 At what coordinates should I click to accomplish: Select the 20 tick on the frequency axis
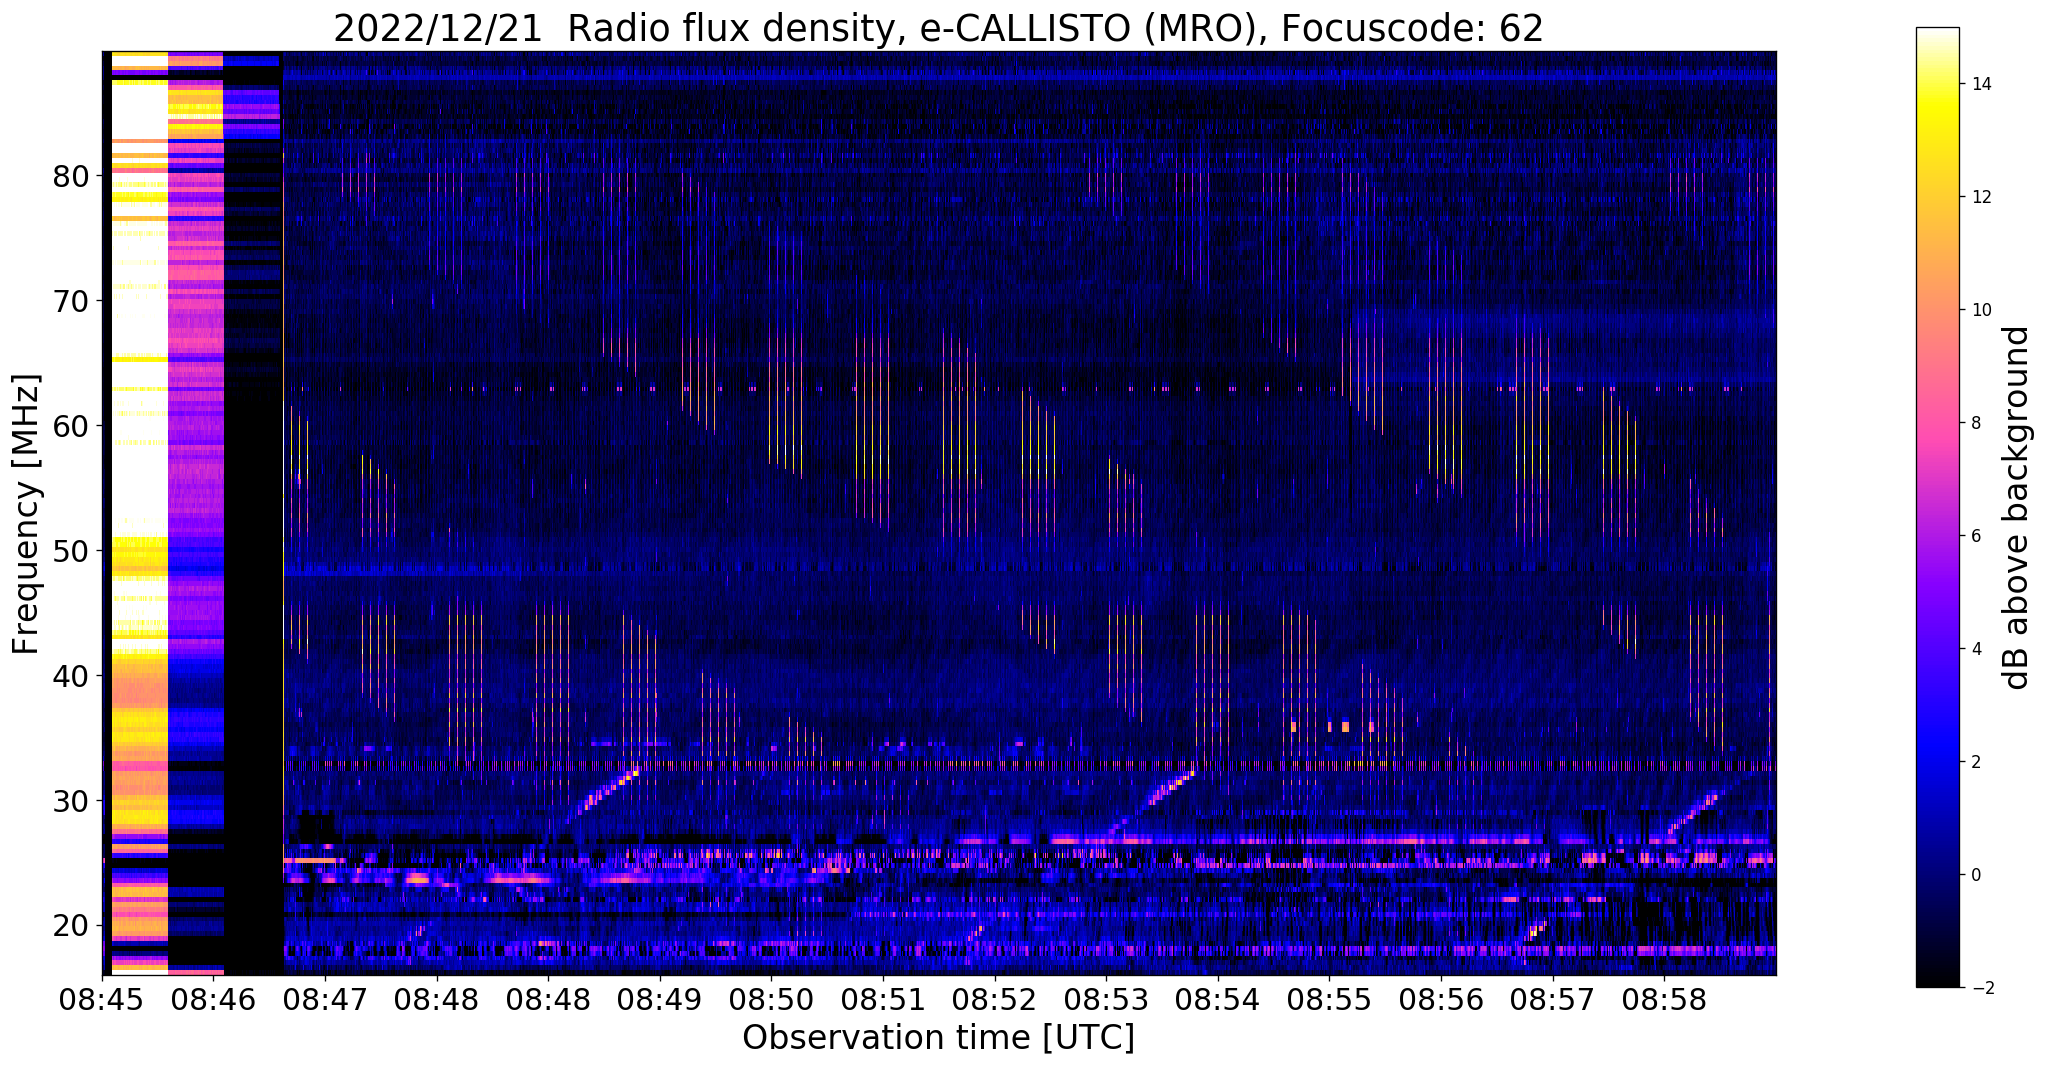71,926
